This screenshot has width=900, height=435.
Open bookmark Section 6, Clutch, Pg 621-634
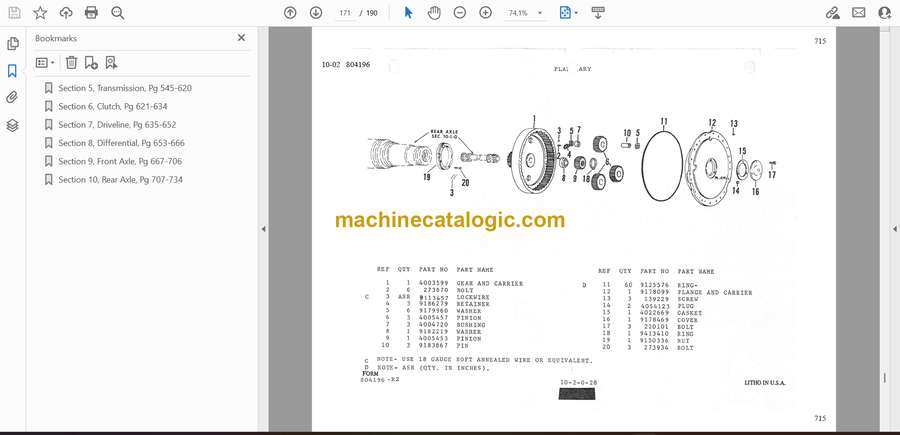point(113,106)
